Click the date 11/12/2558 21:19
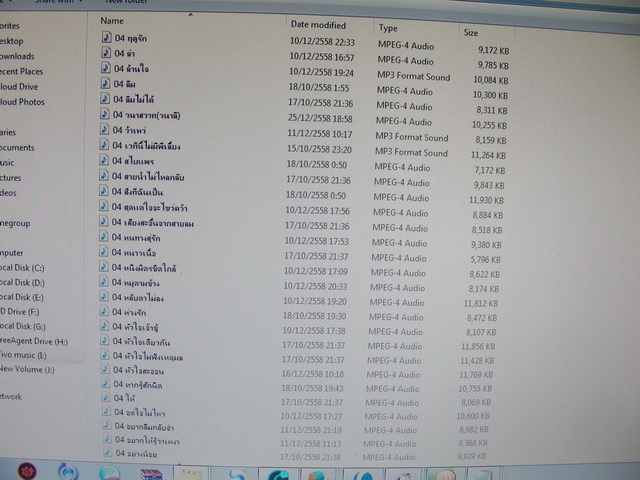This screenshot has height=480, width=640. [x=311, y=430]
